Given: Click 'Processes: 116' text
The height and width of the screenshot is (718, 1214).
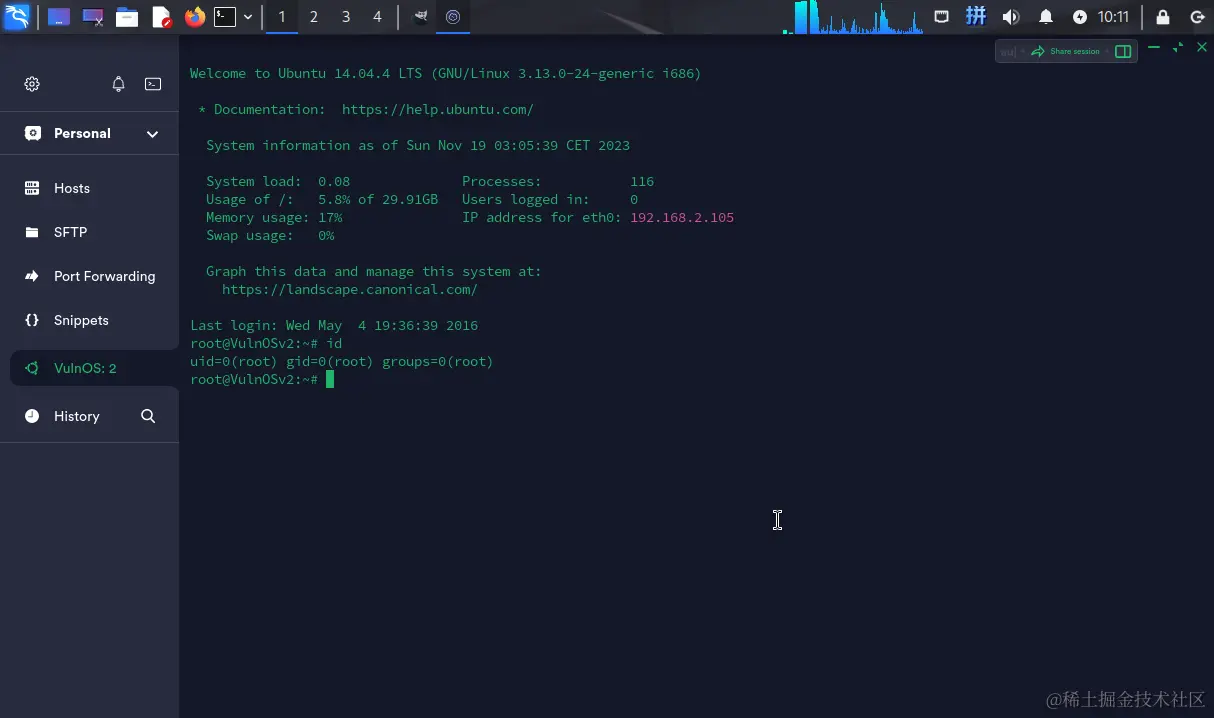Looking at the screenshot, I should [x=558, y=182].
